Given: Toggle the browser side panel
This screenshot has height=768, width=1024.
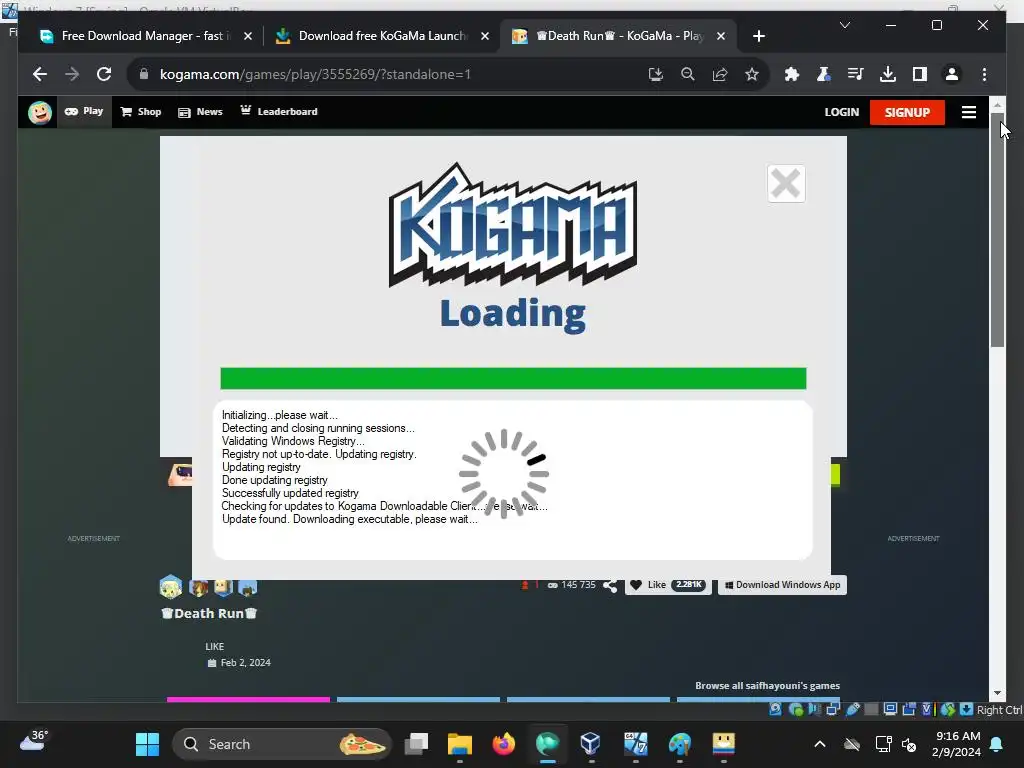Looking at the screenshot, I should click(920, 74).
